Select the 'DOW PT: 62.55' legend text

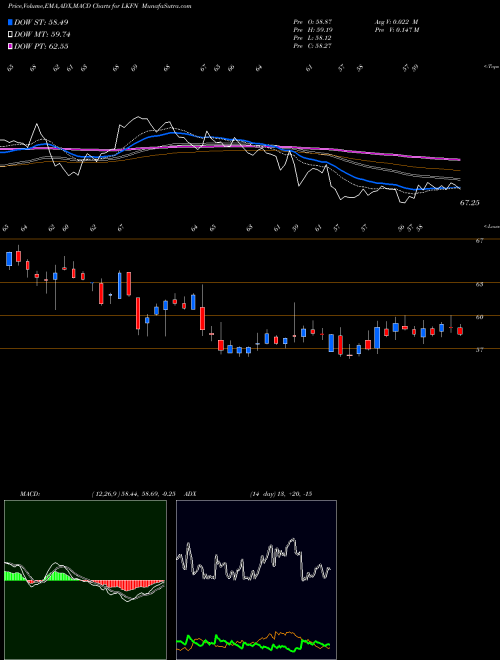(x=41, y=46)
